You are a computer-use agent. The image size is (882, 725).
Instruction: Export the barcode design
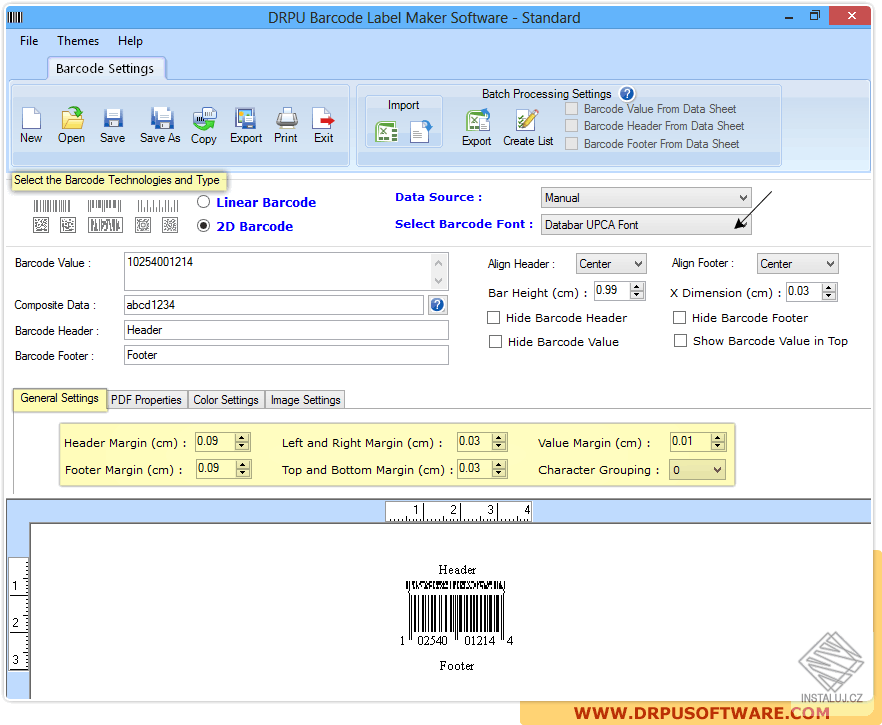pyautogui.click(x=245, y=122)
